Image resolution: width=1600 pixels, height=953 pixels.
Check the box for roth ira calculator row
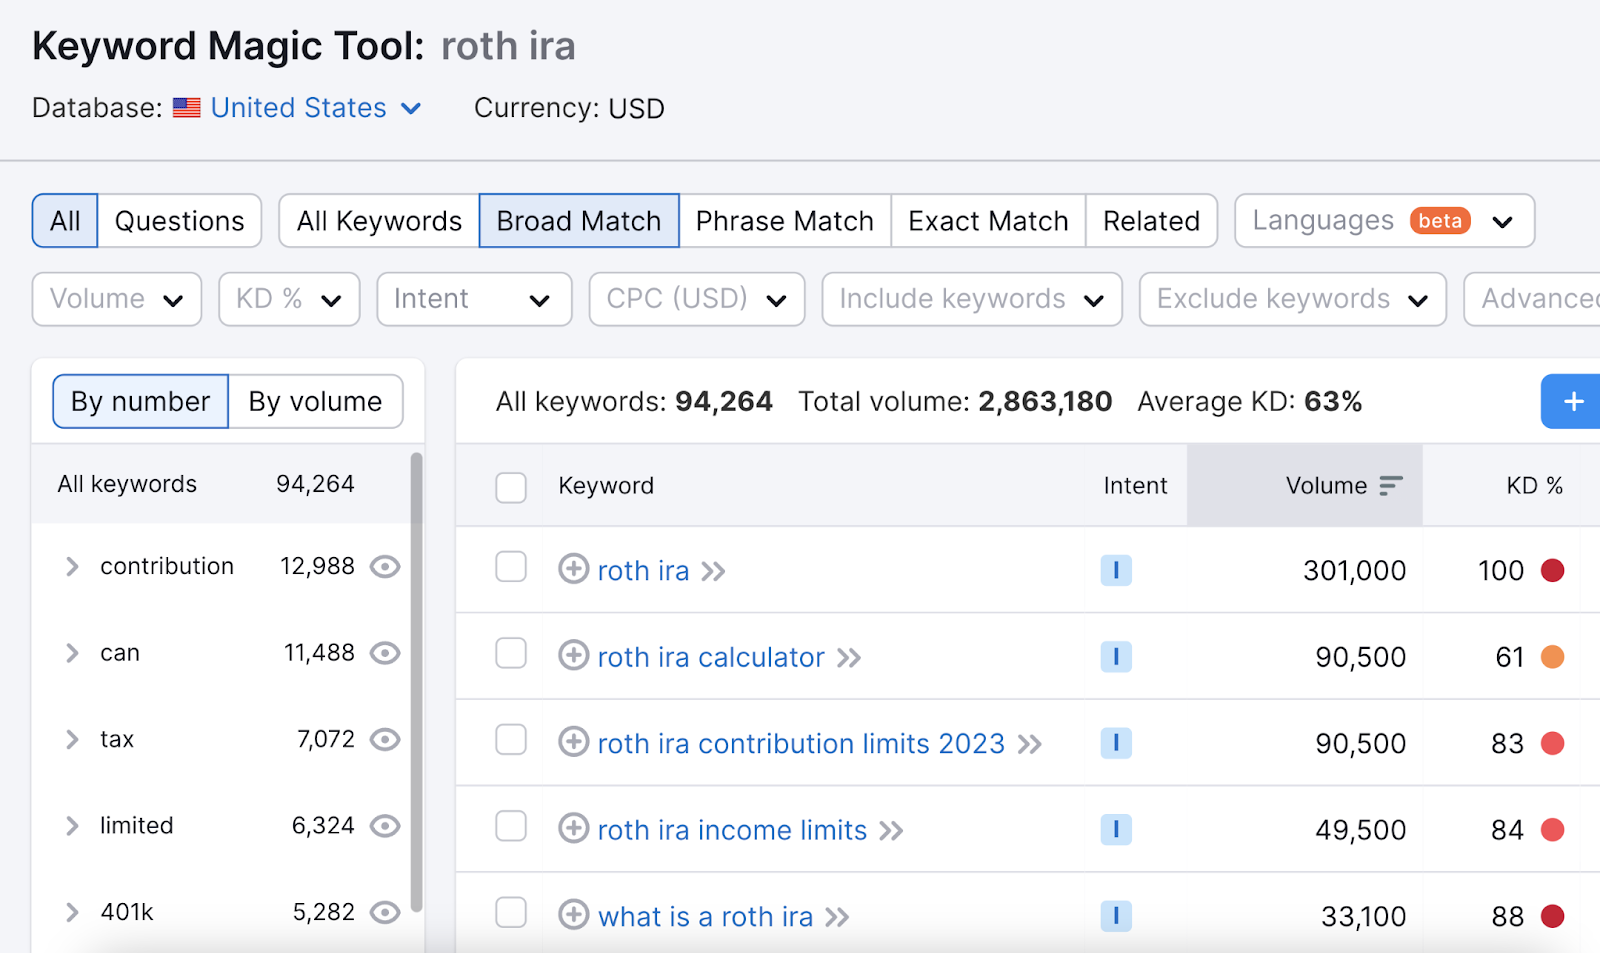tap(511, 654)
